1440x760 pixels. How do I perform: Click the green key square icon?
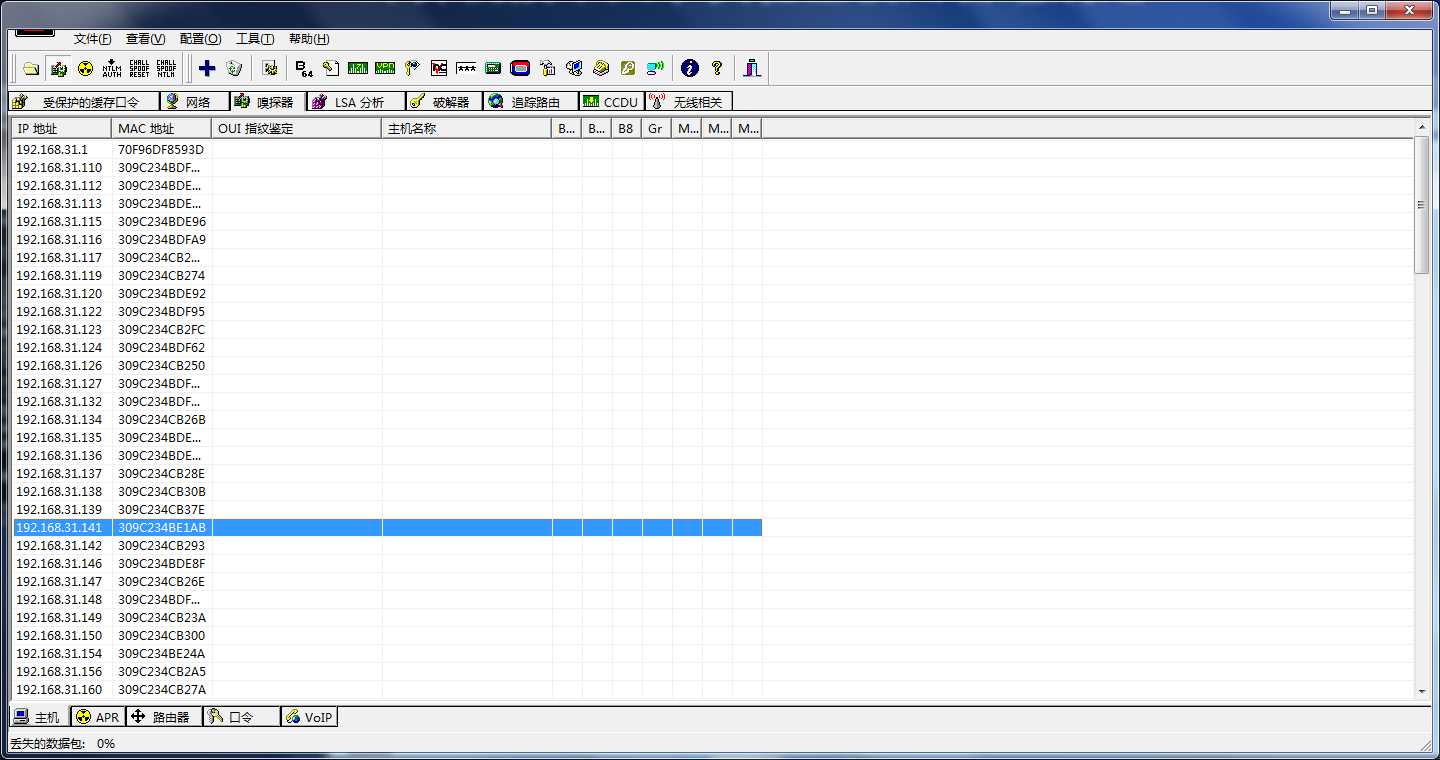click(x=628, y=68)
